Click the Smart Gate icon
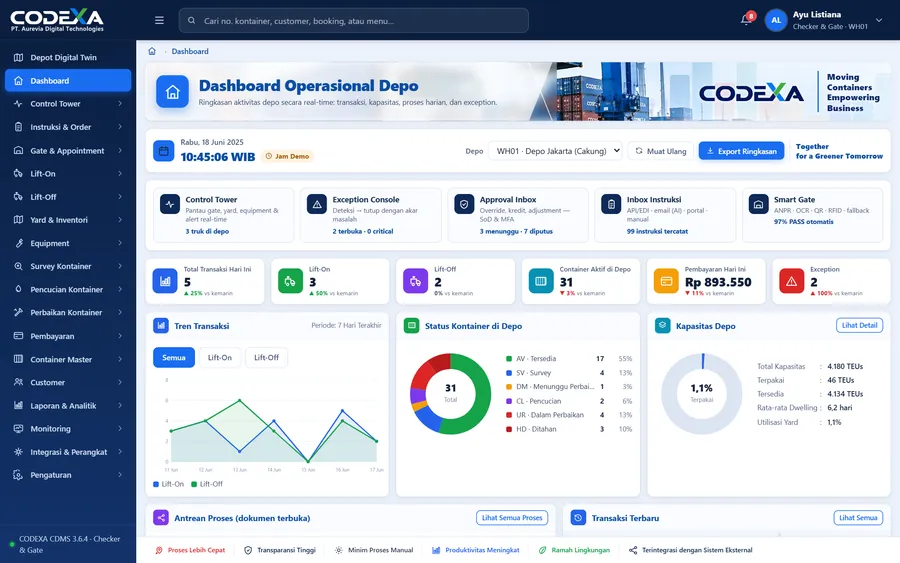Image resolution: width=900 pixels, height=563 pixels. point(758,204)
